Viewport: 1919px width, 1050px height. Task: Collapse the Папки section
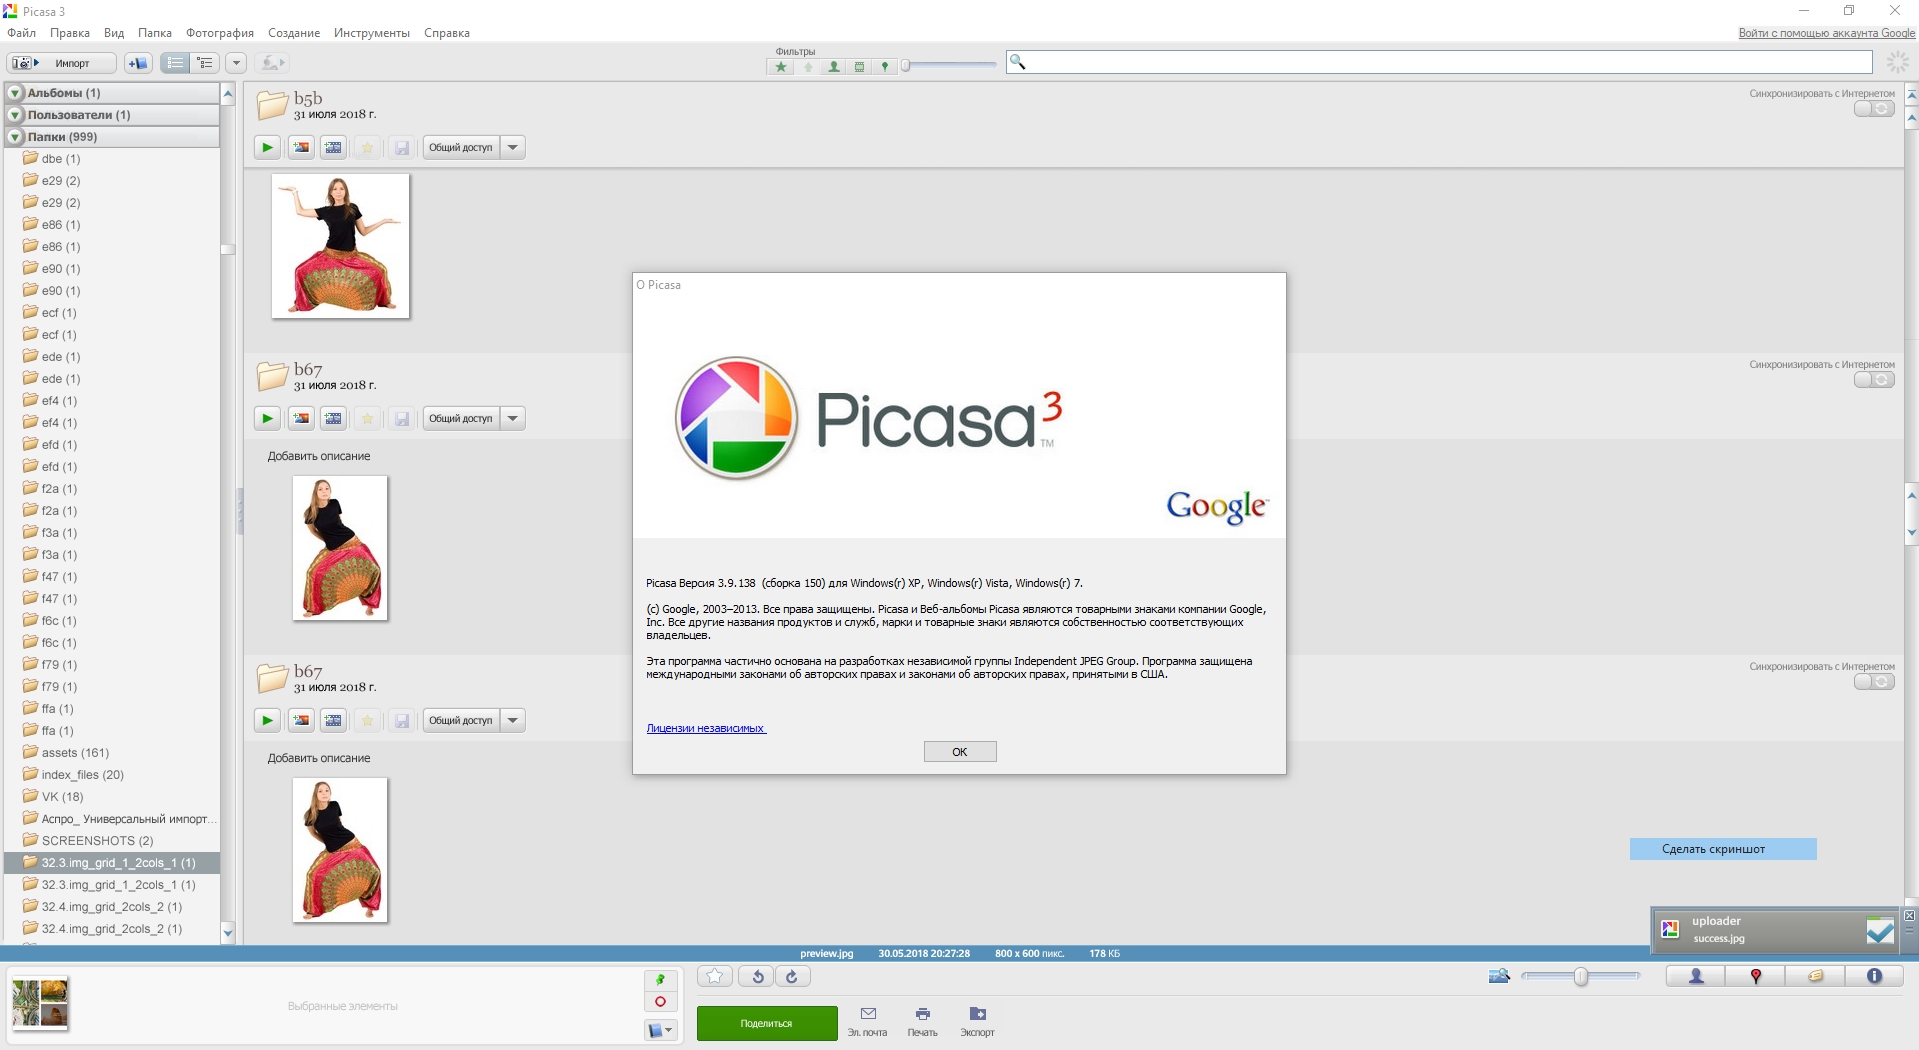15,137
